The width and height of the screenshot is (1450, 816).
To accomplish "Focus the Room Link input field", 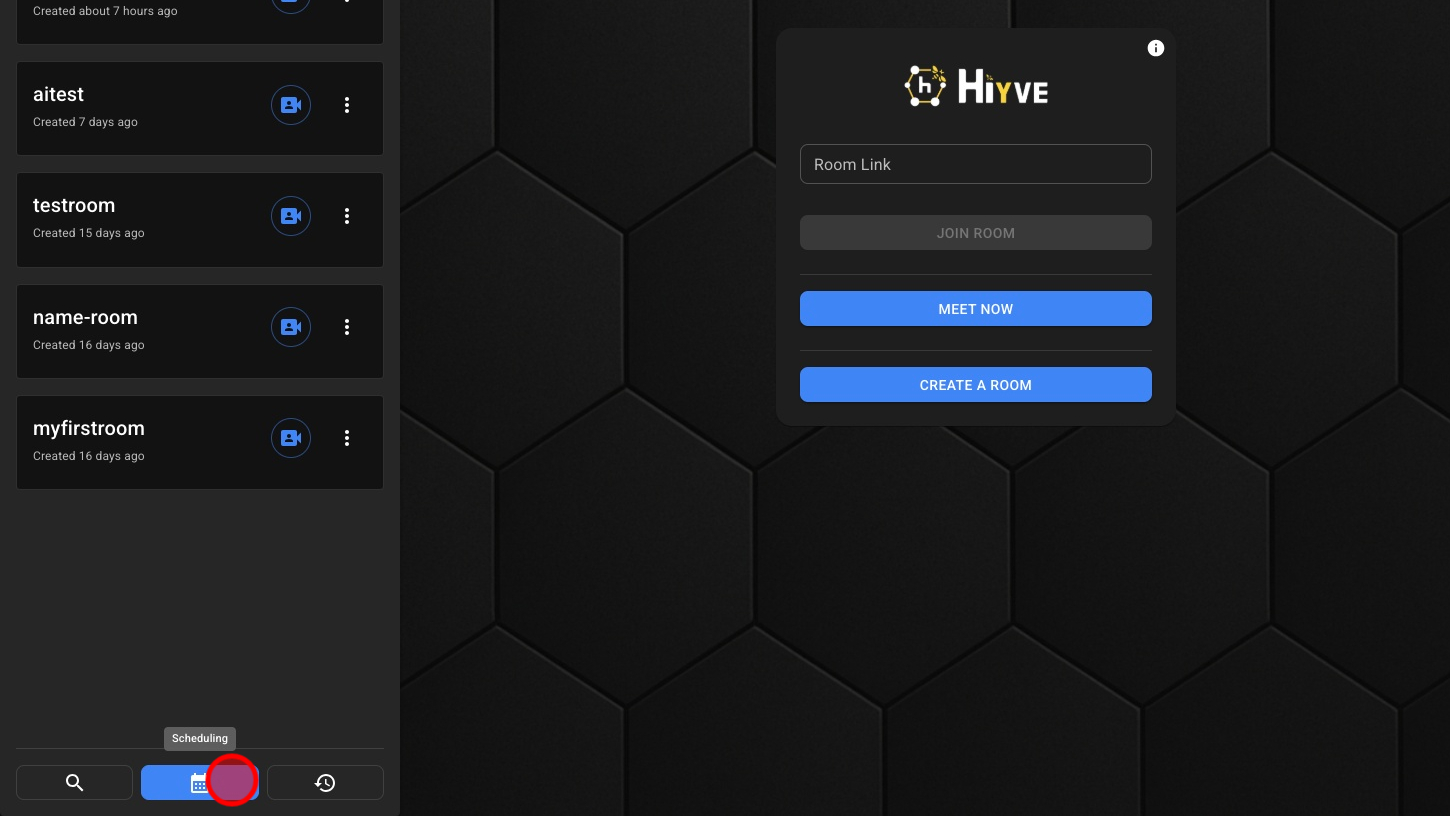I will 975,164.
